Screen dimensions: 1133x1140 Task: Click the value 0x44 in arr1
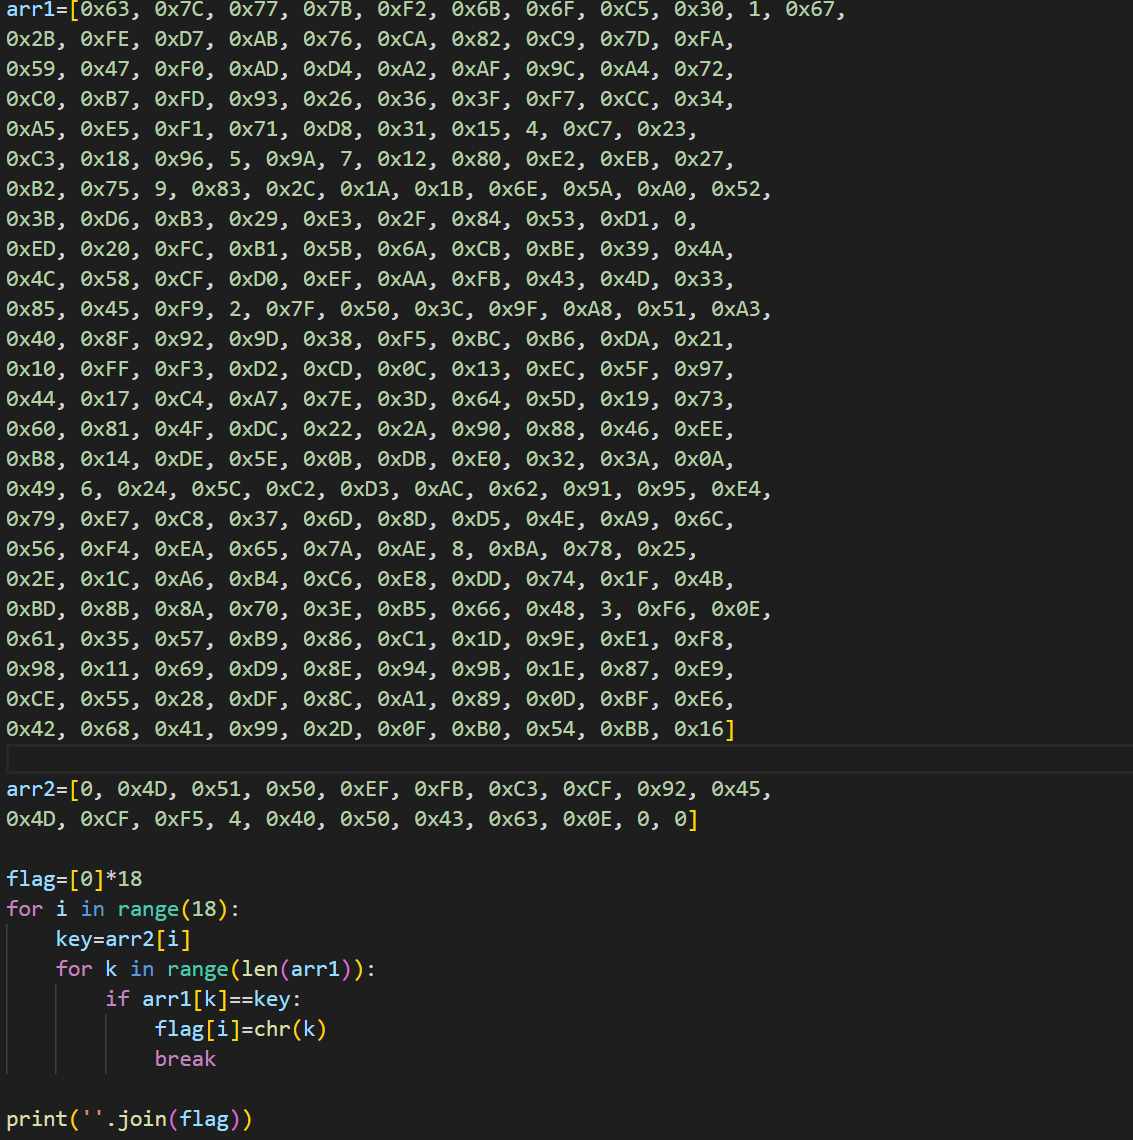[x=31, y=399]
